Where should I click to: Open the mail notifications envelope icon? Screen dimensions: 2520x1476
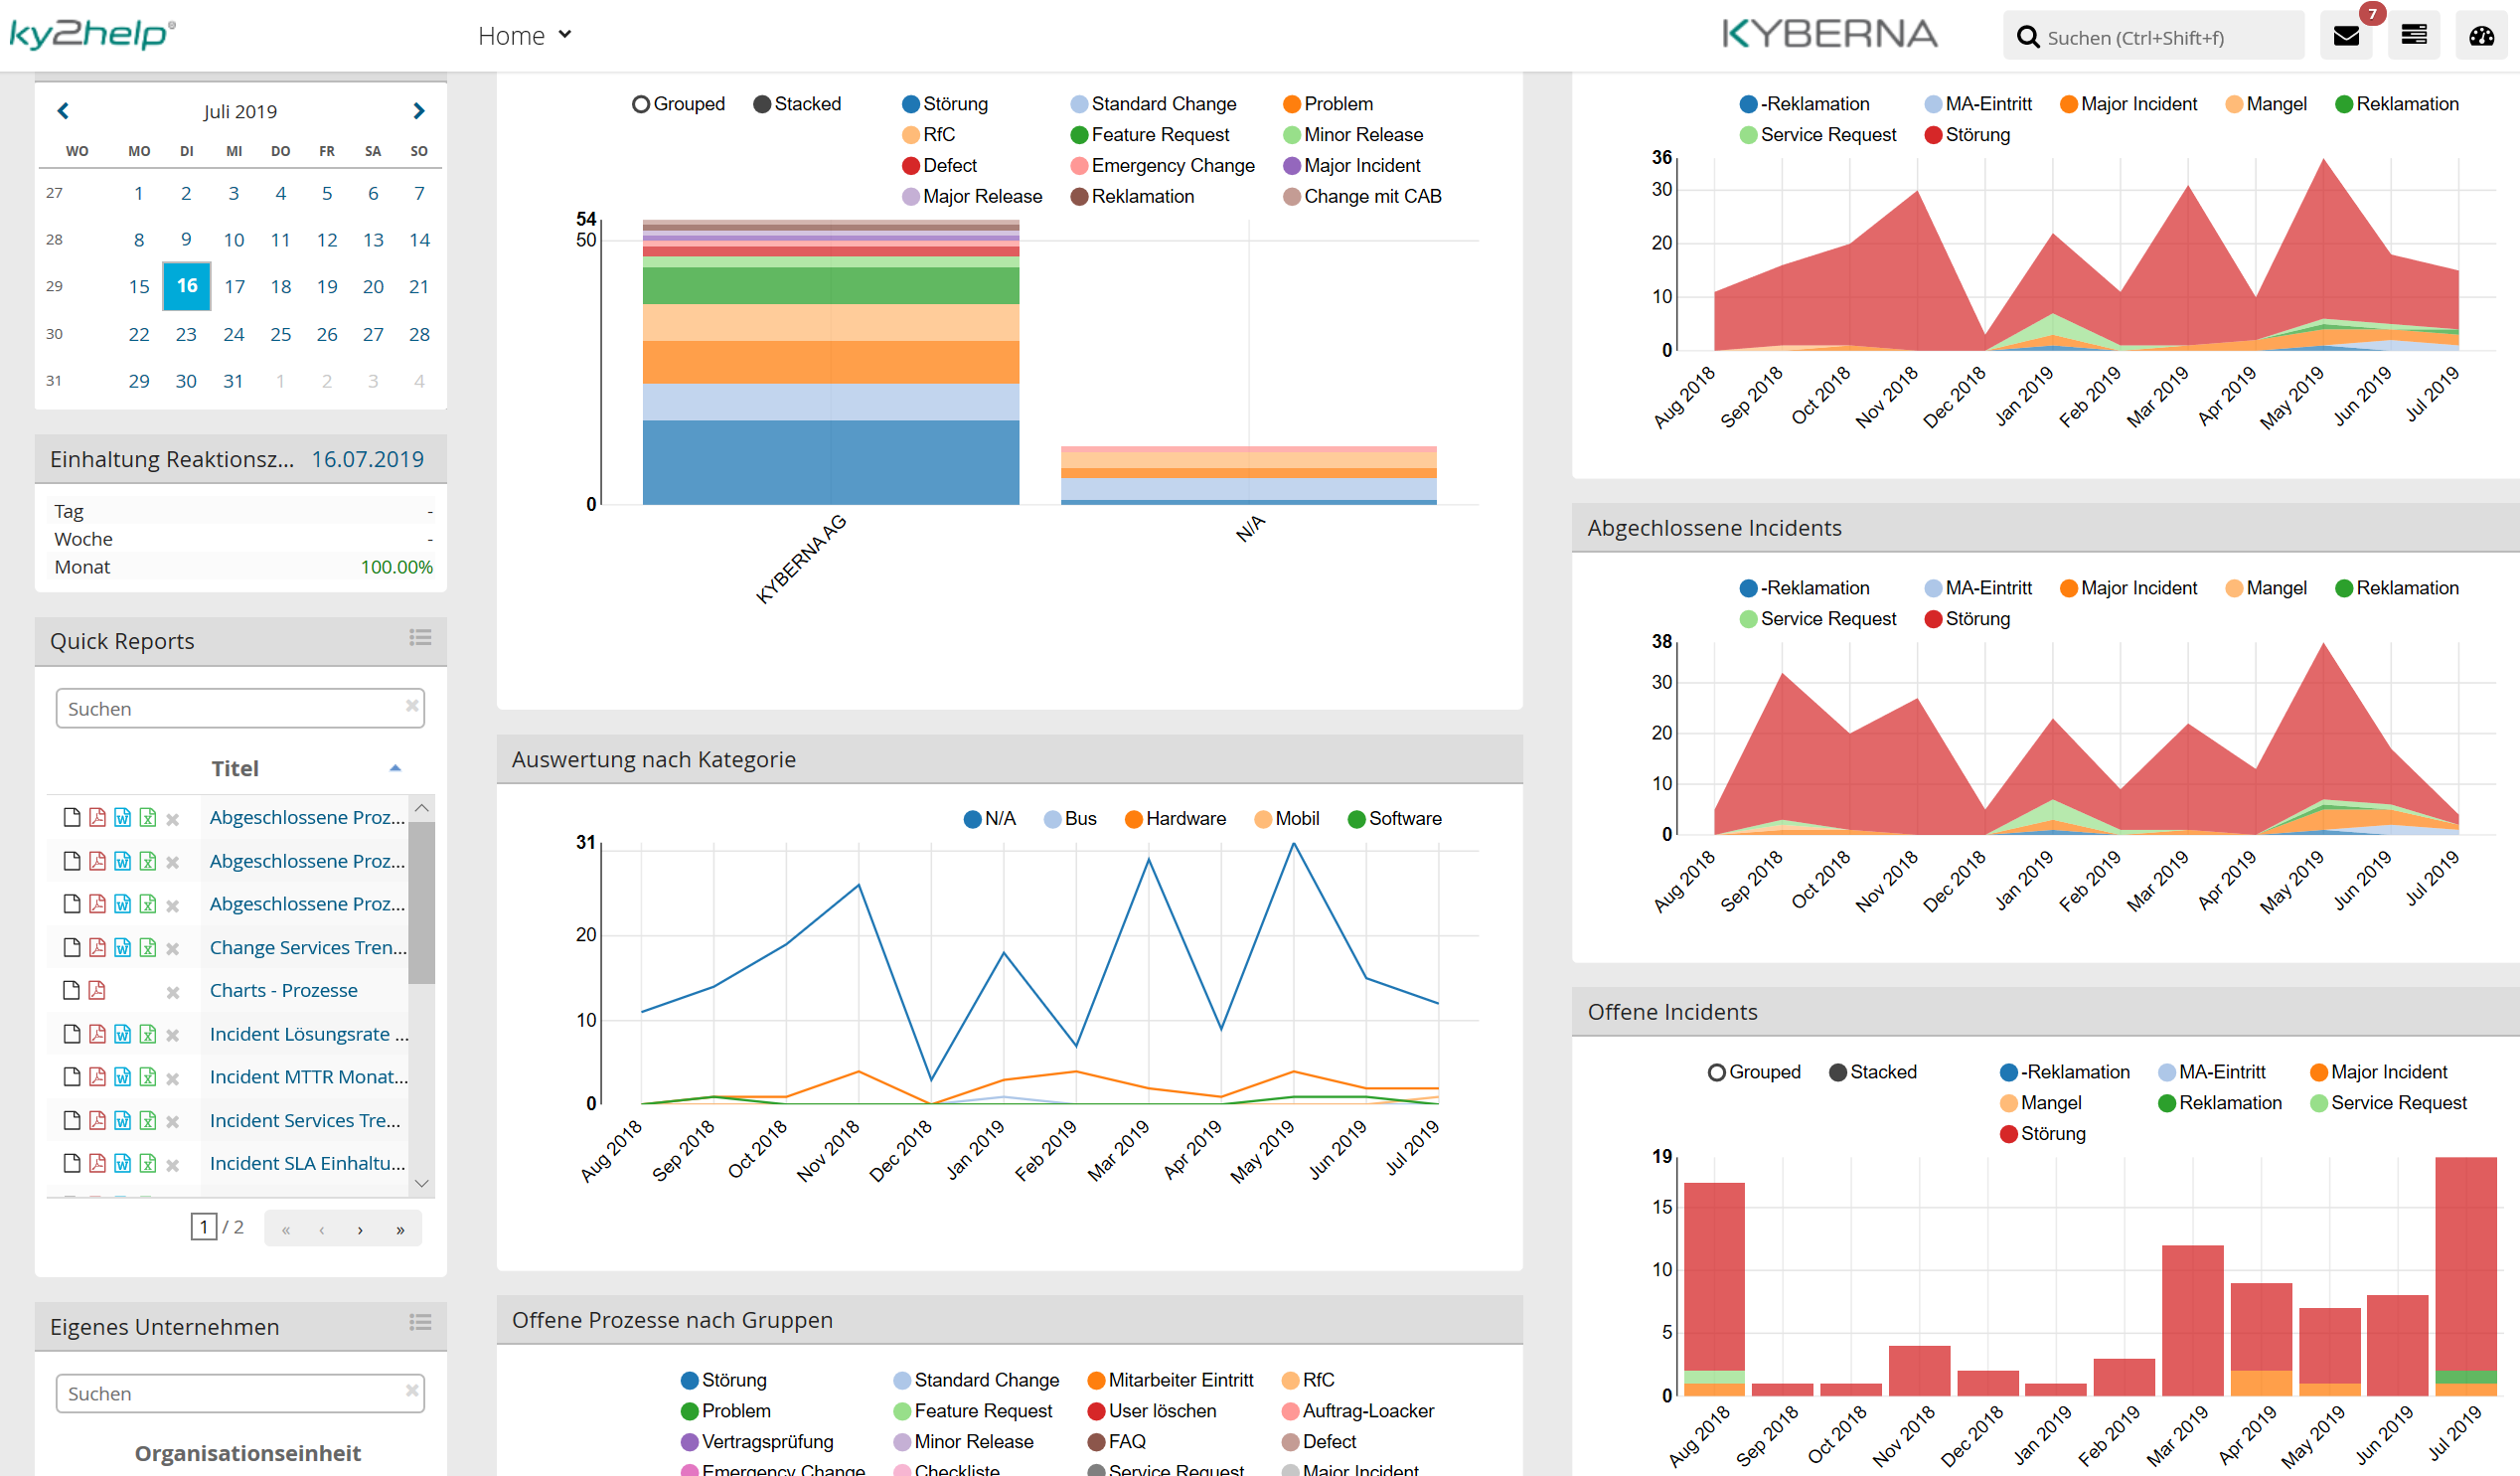coord(2345,37)
